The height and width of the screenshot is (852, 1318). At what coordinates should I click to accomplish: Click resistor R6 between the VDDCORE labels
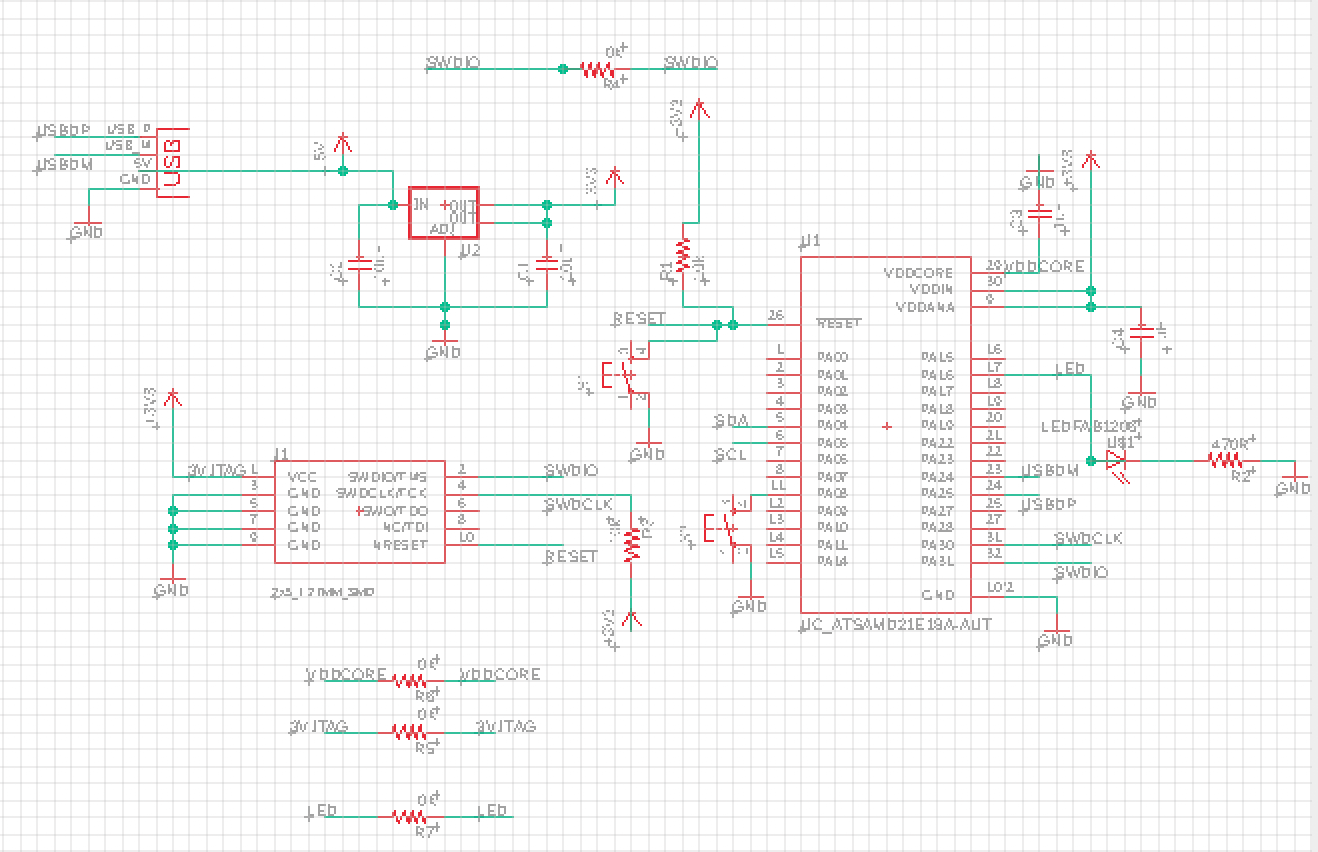(409, 680)
